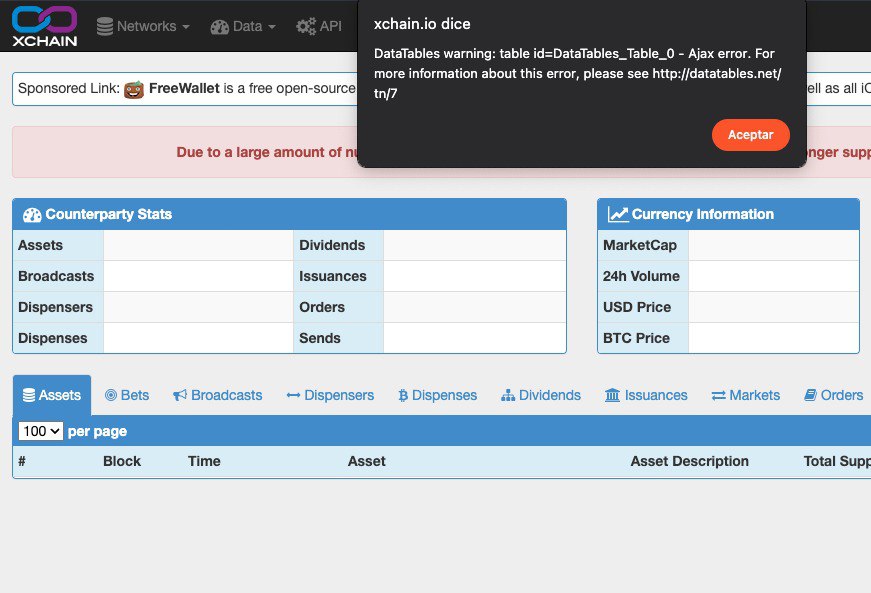The image size is (871, 593).
Task: Switch to the Markets tab
Action: click(746, 395)
